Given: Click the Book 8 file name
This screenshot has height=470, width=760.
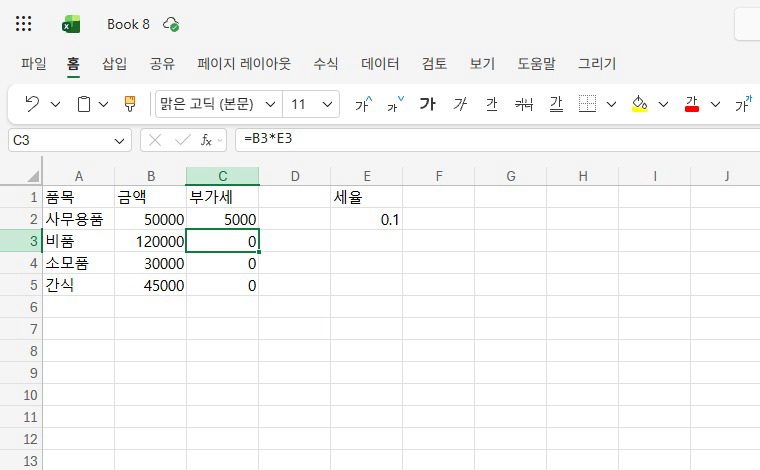Looking at the screenshot, I should [x=128, y=24].
